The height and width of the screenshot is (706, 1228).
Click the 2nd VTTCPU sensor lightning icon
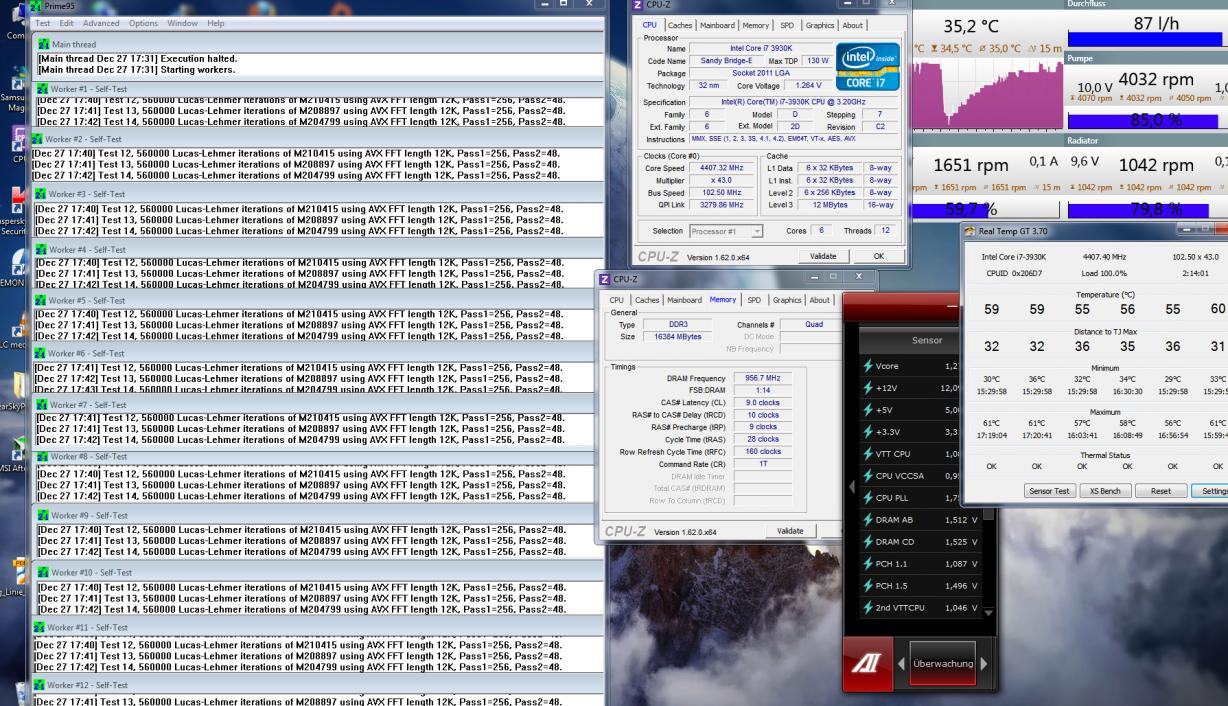(x=866, y=608)
